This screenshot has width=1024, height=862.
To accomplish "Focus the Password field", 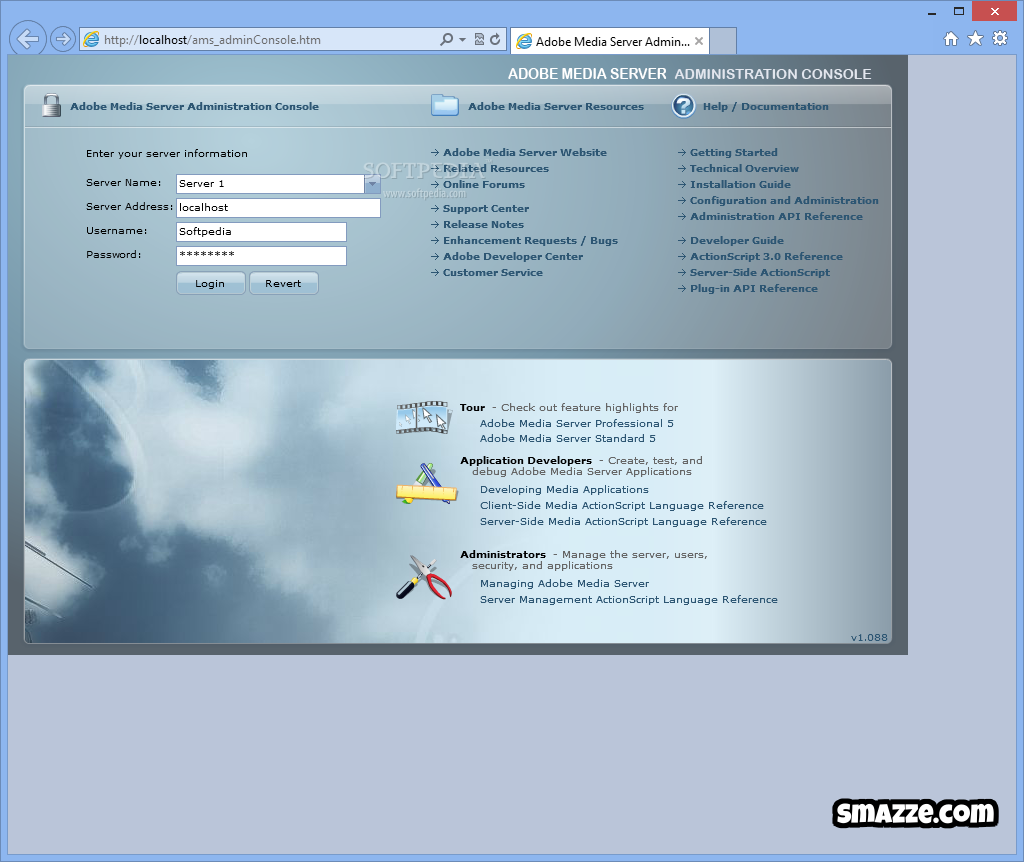I will tap(261, 256).
